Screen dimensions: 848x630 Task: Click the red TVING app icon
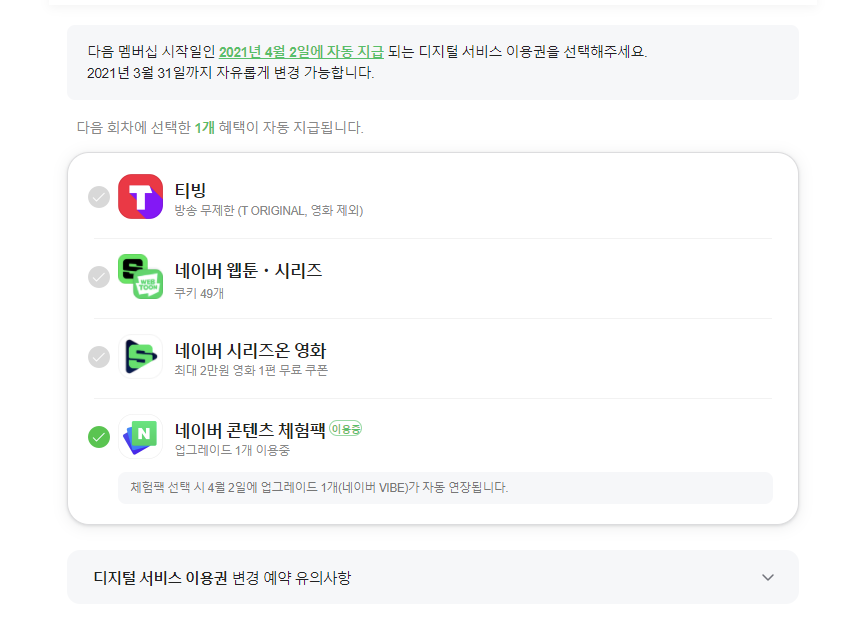[x=141, y=196]
